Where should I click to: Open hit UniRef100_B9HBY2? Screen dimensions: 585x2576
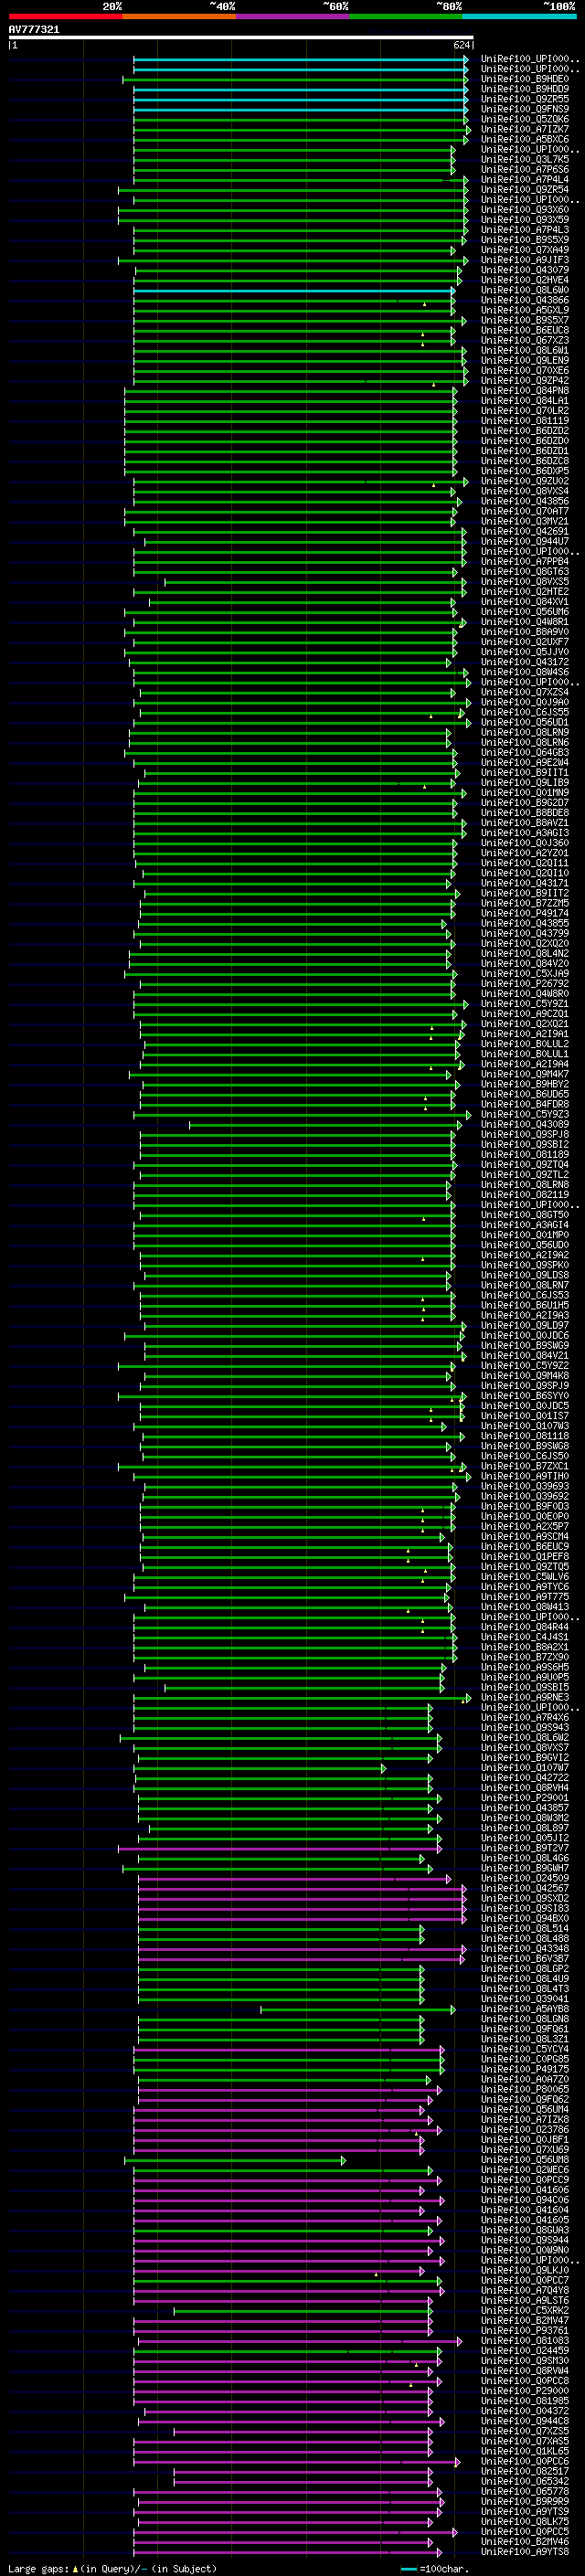click(524, 1084)
